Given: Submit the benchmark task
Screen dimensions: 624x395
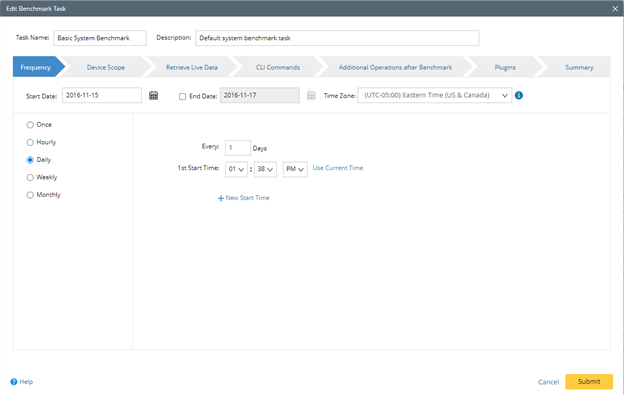Looking at the screenshot, I should pyautogui.click(x=589, y=381).
